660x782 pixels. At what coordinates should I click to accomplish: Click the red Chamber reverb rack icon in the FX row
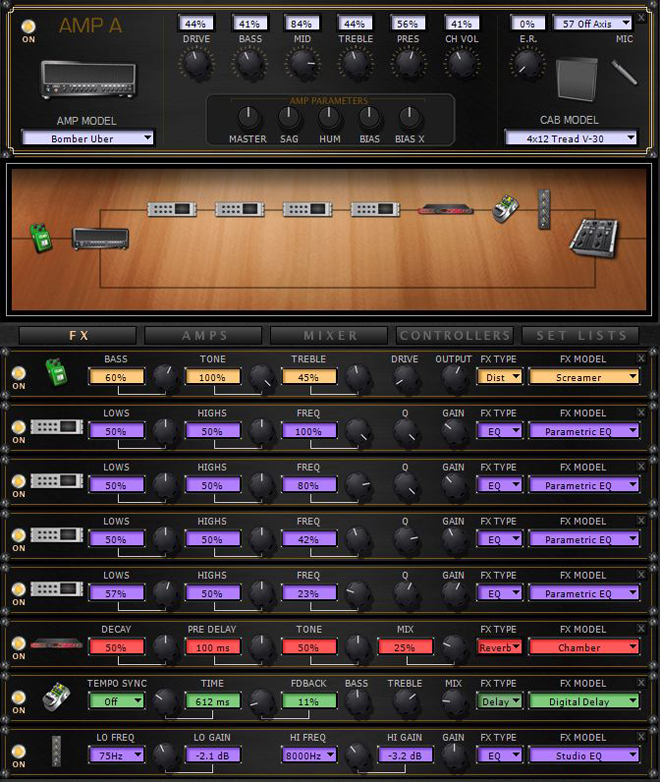pos(56,643)
